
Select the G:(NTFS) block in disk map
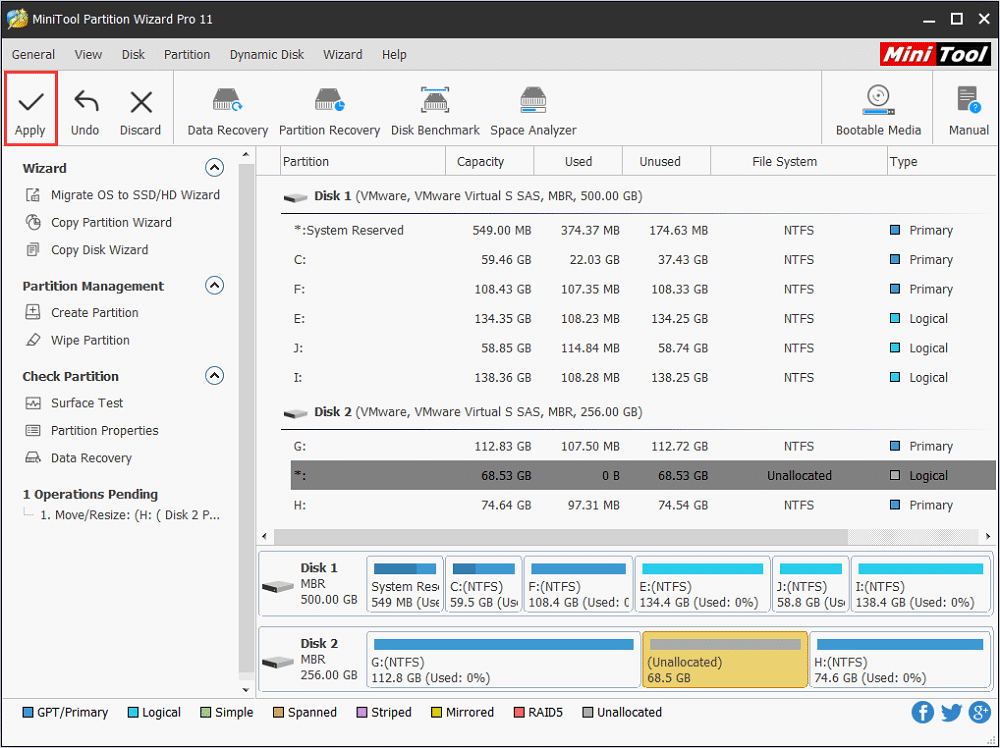(503, 659)
